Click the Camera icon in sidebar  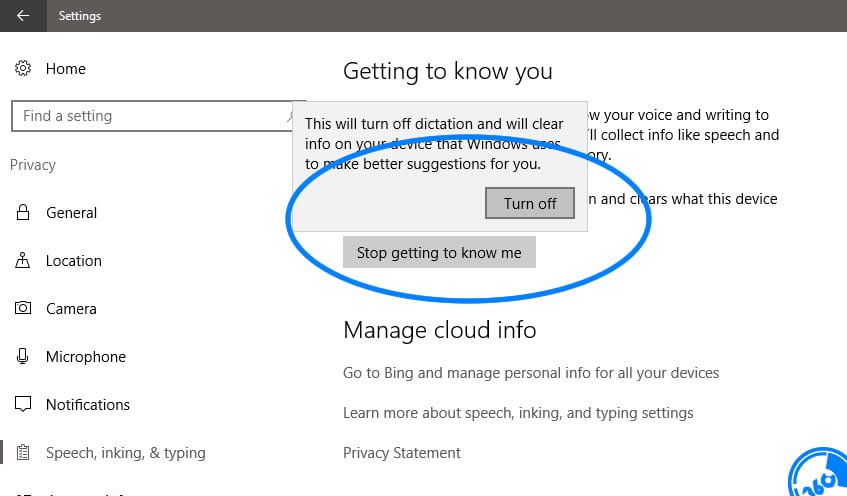click(23, 309)
